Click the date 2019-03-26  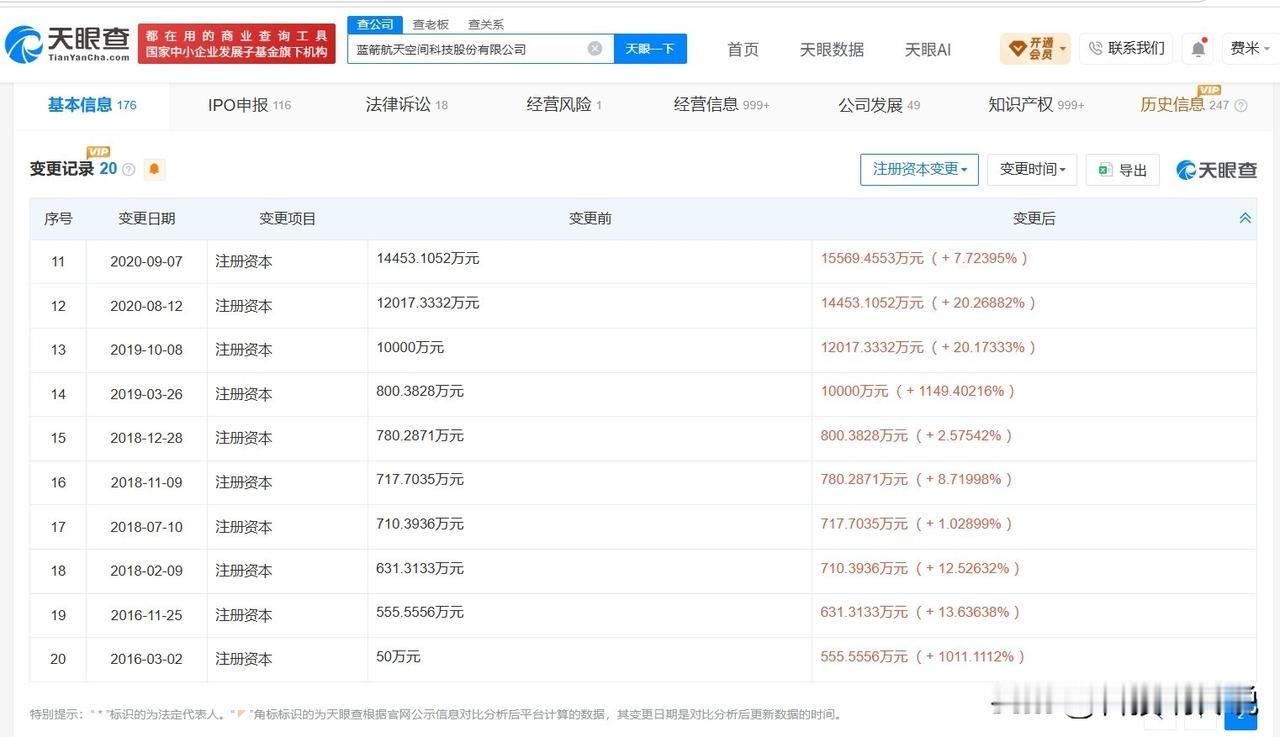[x=147, y=394]
